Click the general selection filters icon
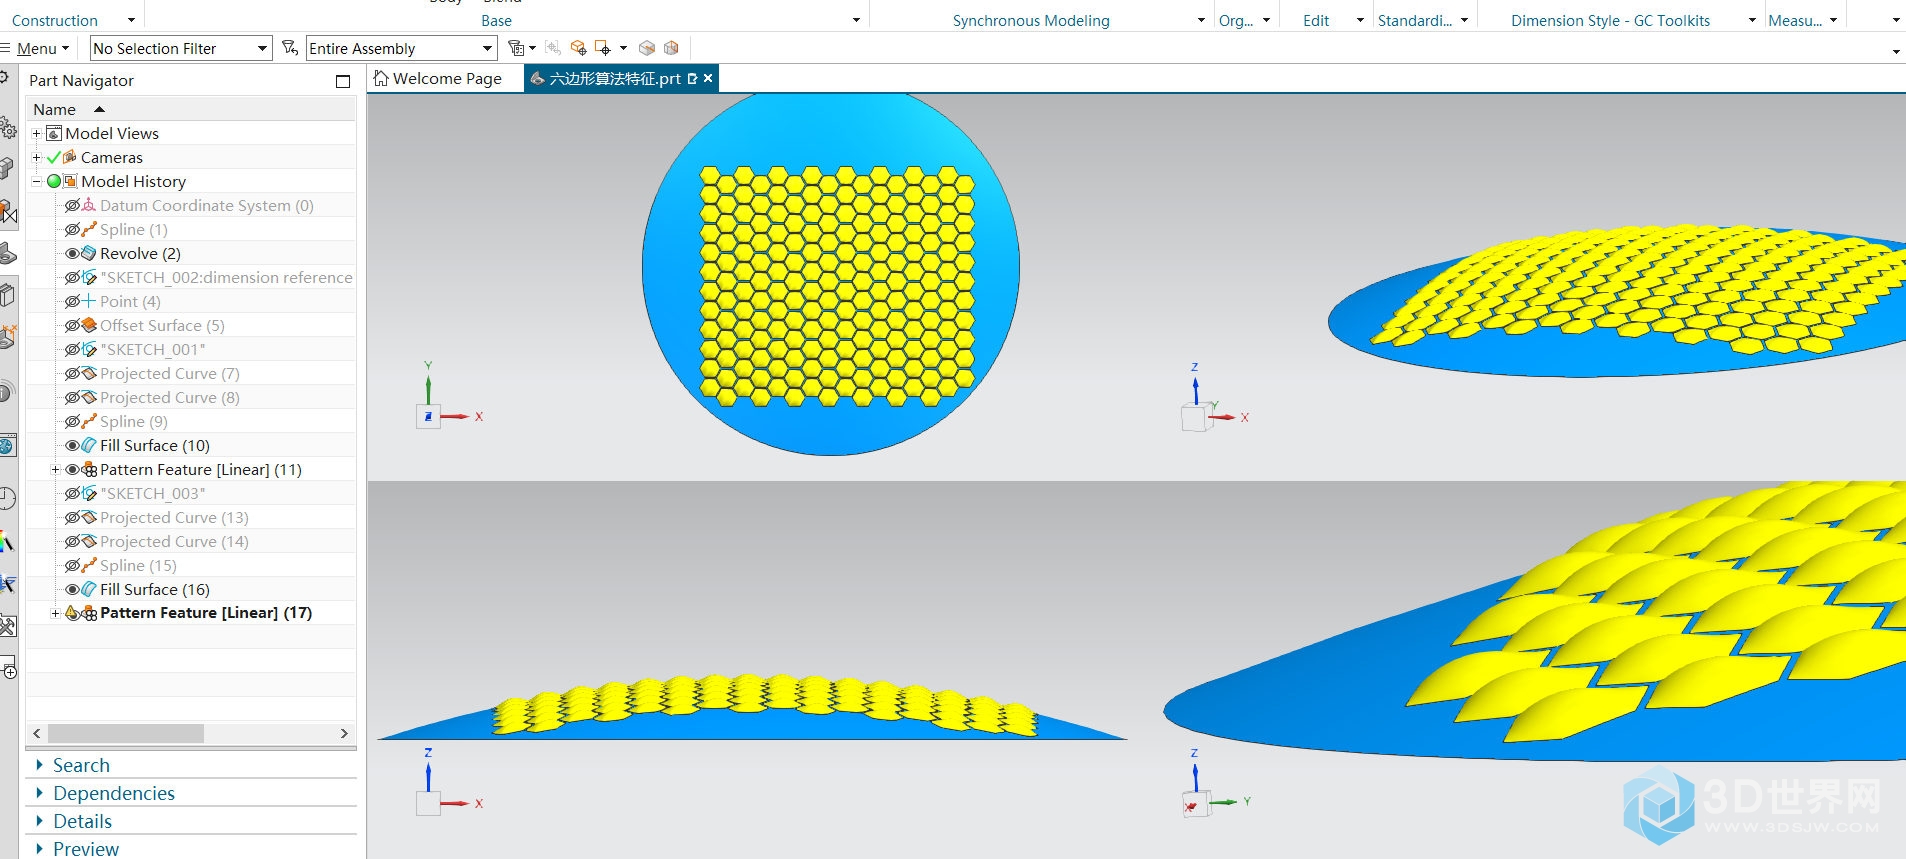This screenshot has width=1906, height=859. [516, 48]
